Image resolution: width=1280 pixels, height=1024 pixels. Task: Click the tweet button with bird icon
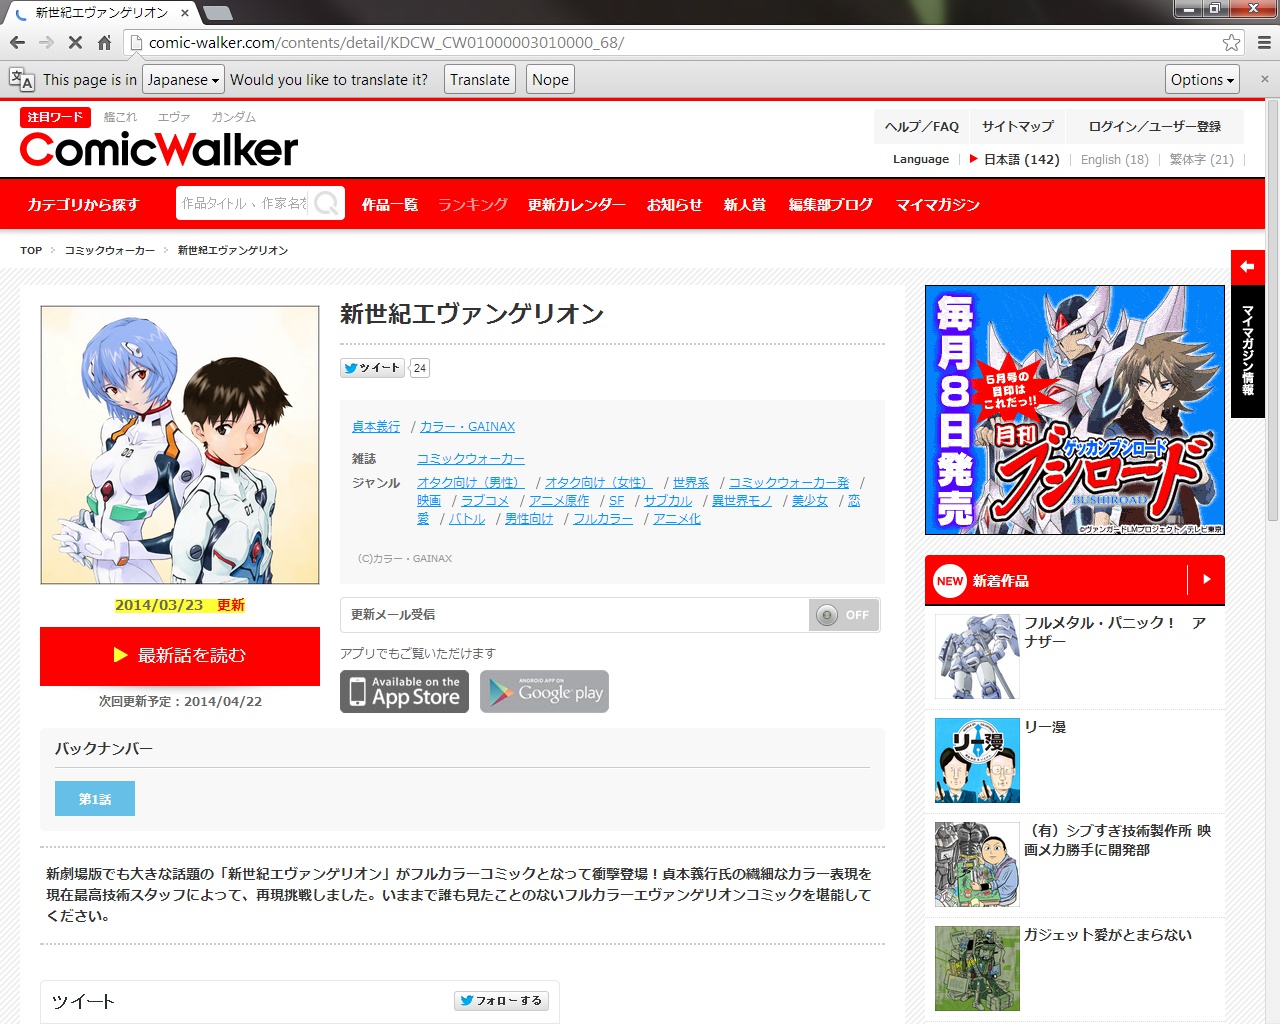click(x=372, y=368)
